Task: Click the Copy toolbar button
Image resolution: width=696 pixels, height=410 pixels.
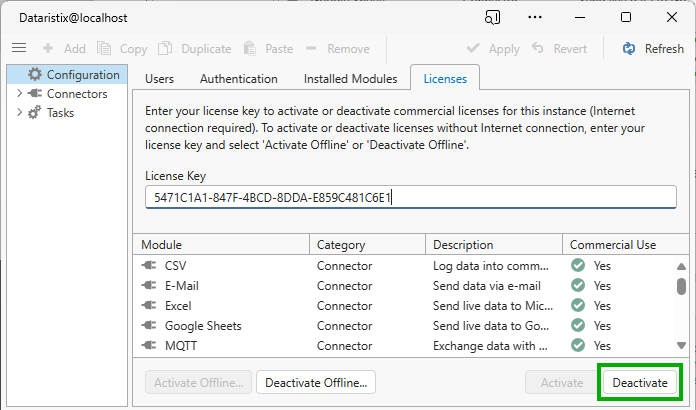Action: click(x=122, y=48)
